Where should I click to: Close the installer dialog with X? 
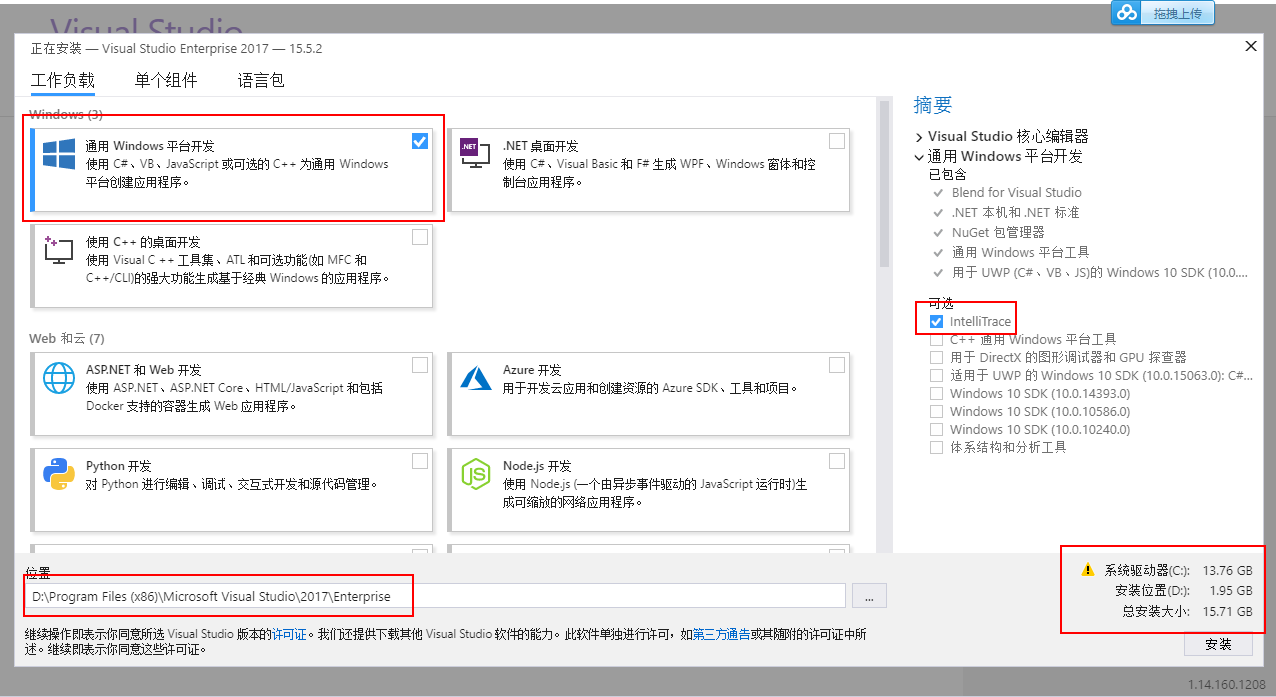pyautogui.click(x=1250, y=46)
